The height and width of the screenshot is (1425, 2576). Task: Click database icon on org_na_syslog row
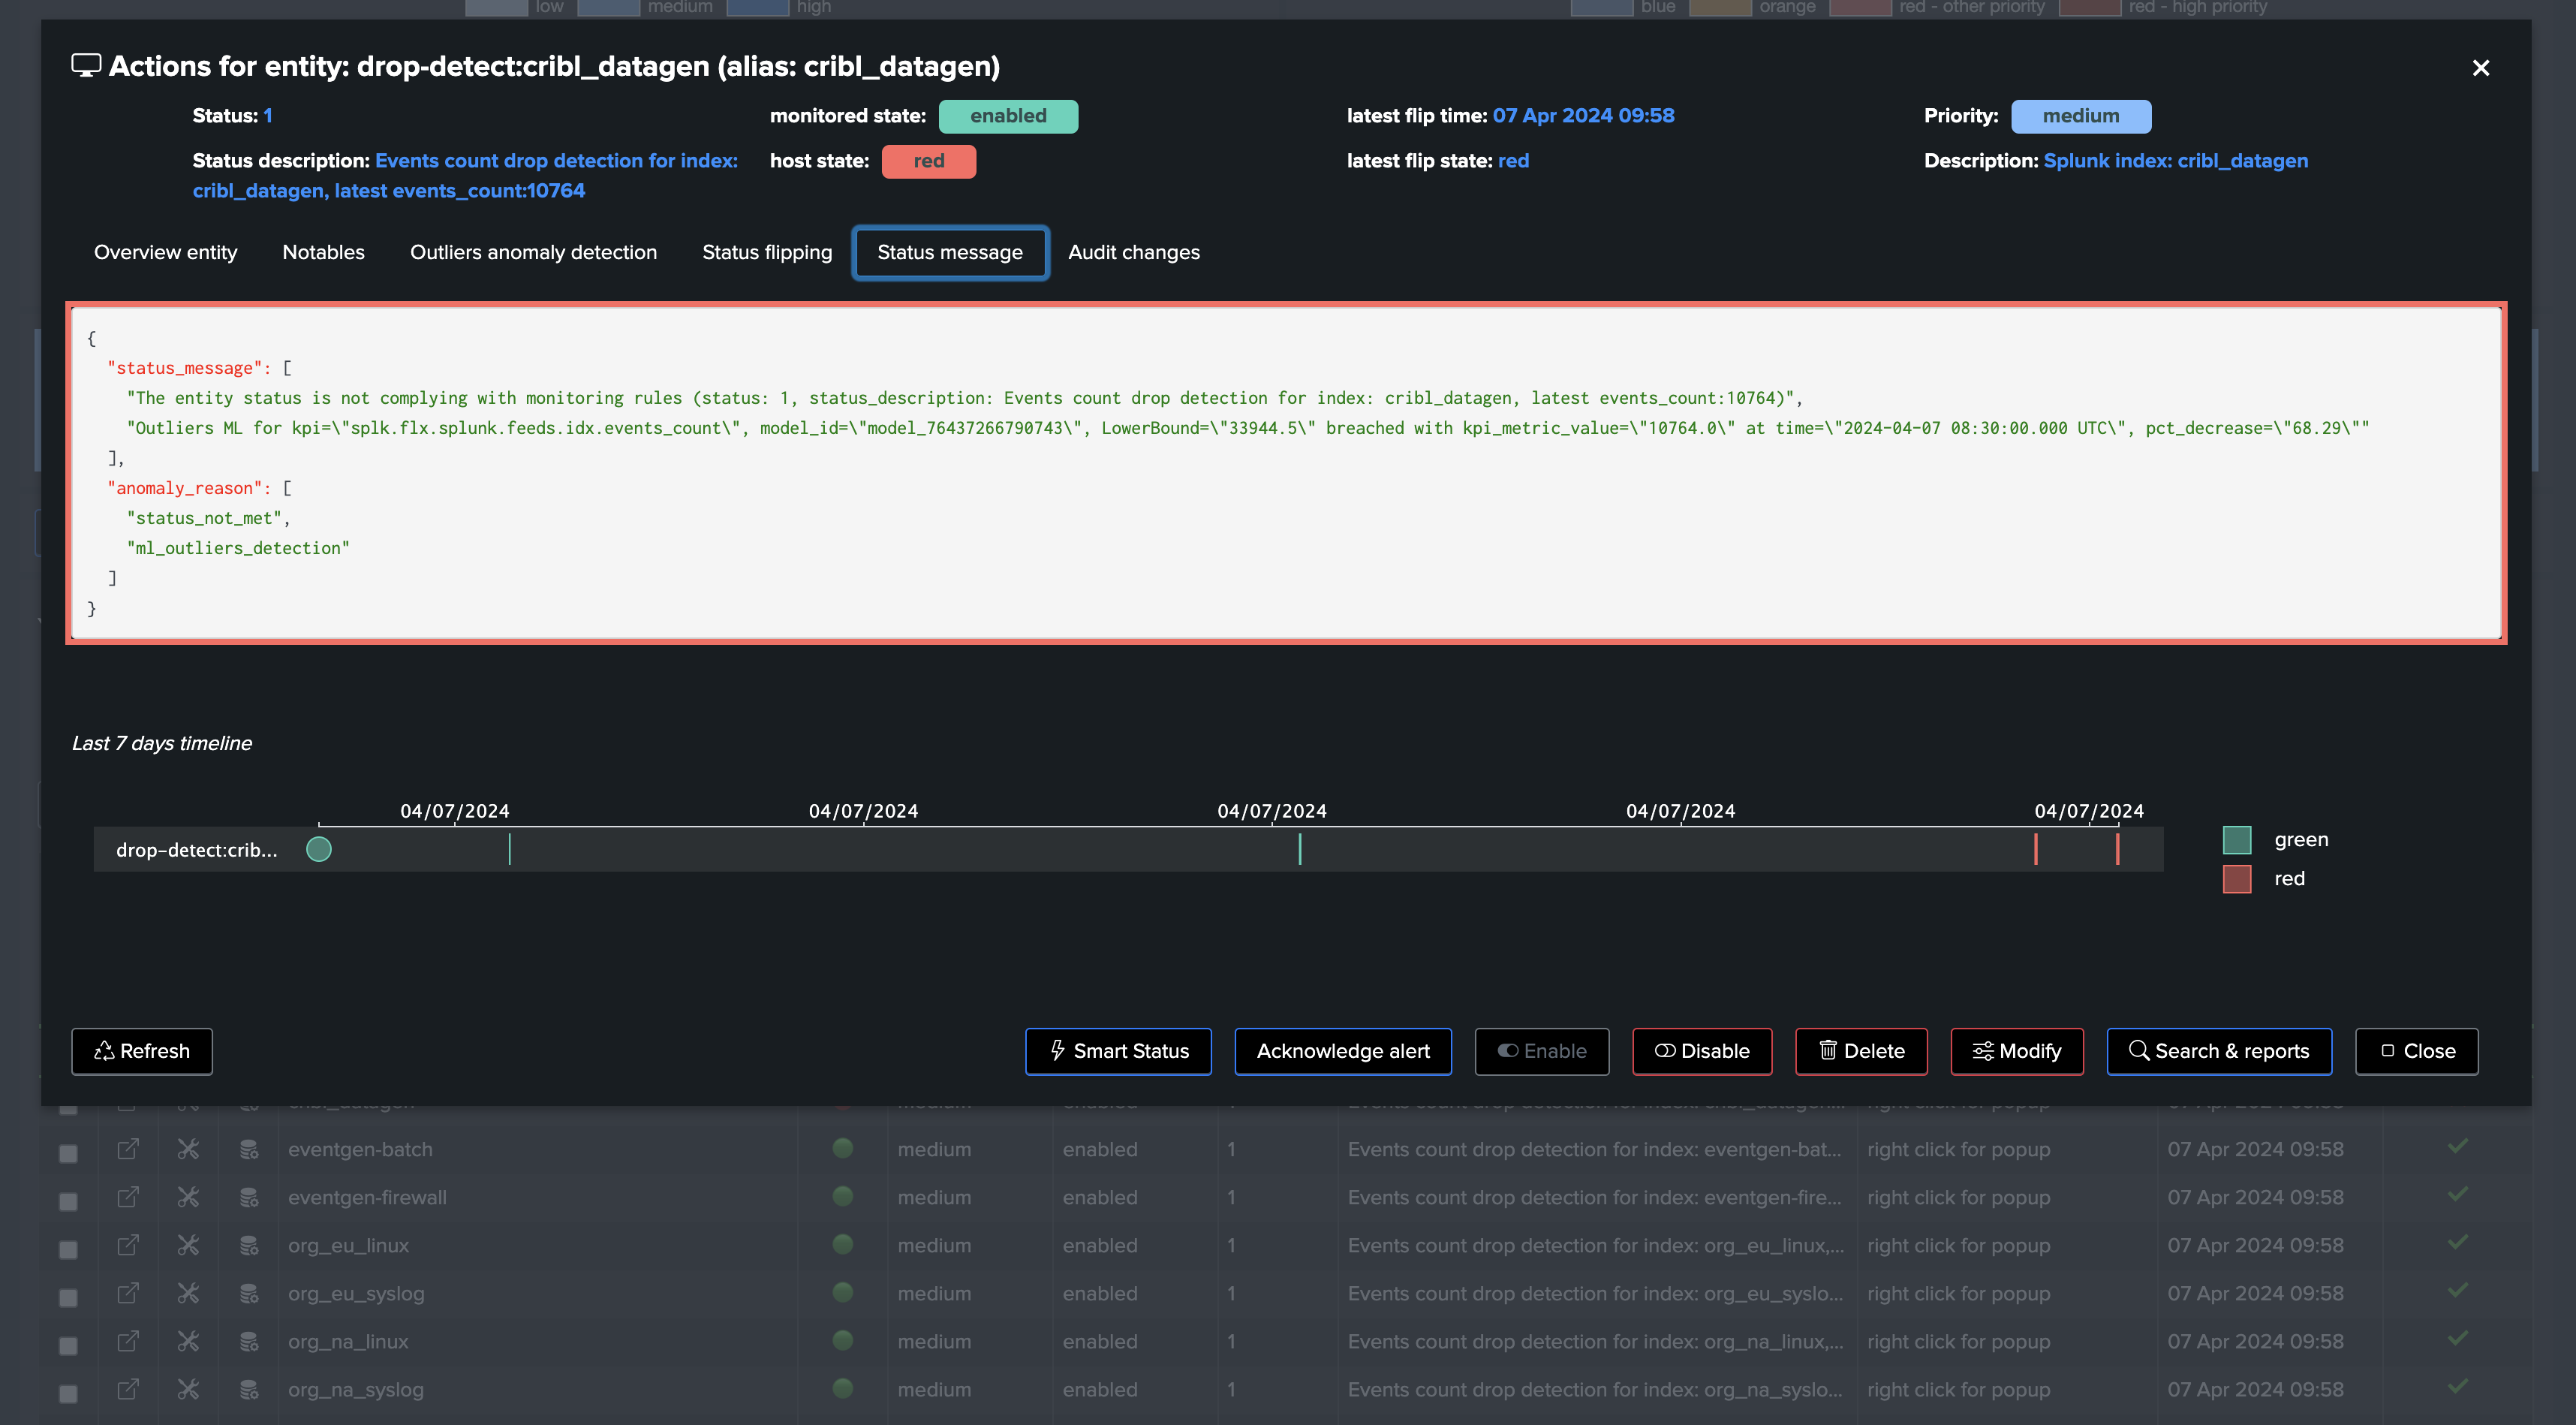tap(249, 1389)
